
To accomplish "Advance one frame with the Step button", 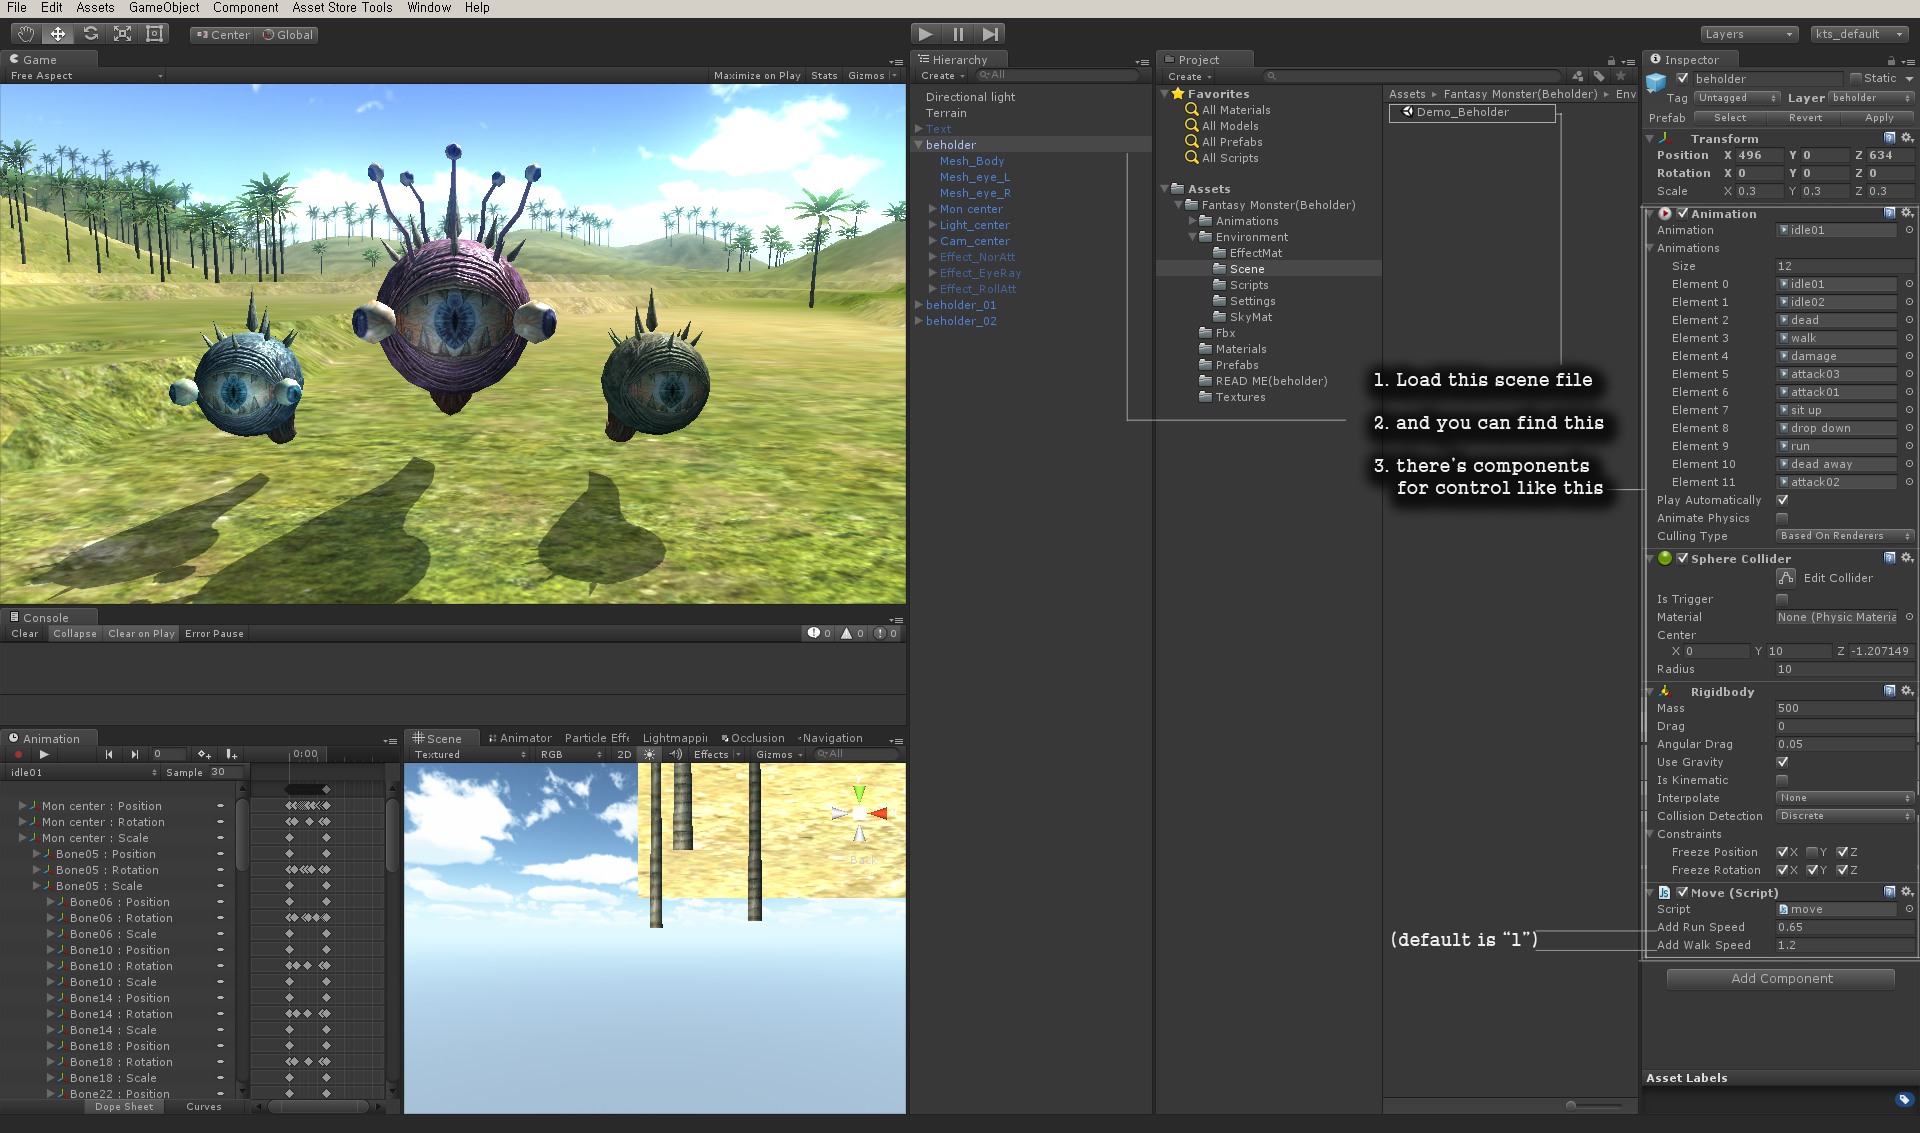I will [x=990, y=34].
